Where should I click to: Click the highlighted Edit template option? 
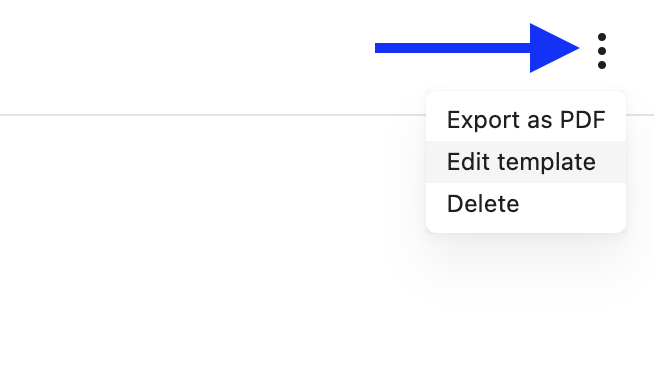[526, 162]
